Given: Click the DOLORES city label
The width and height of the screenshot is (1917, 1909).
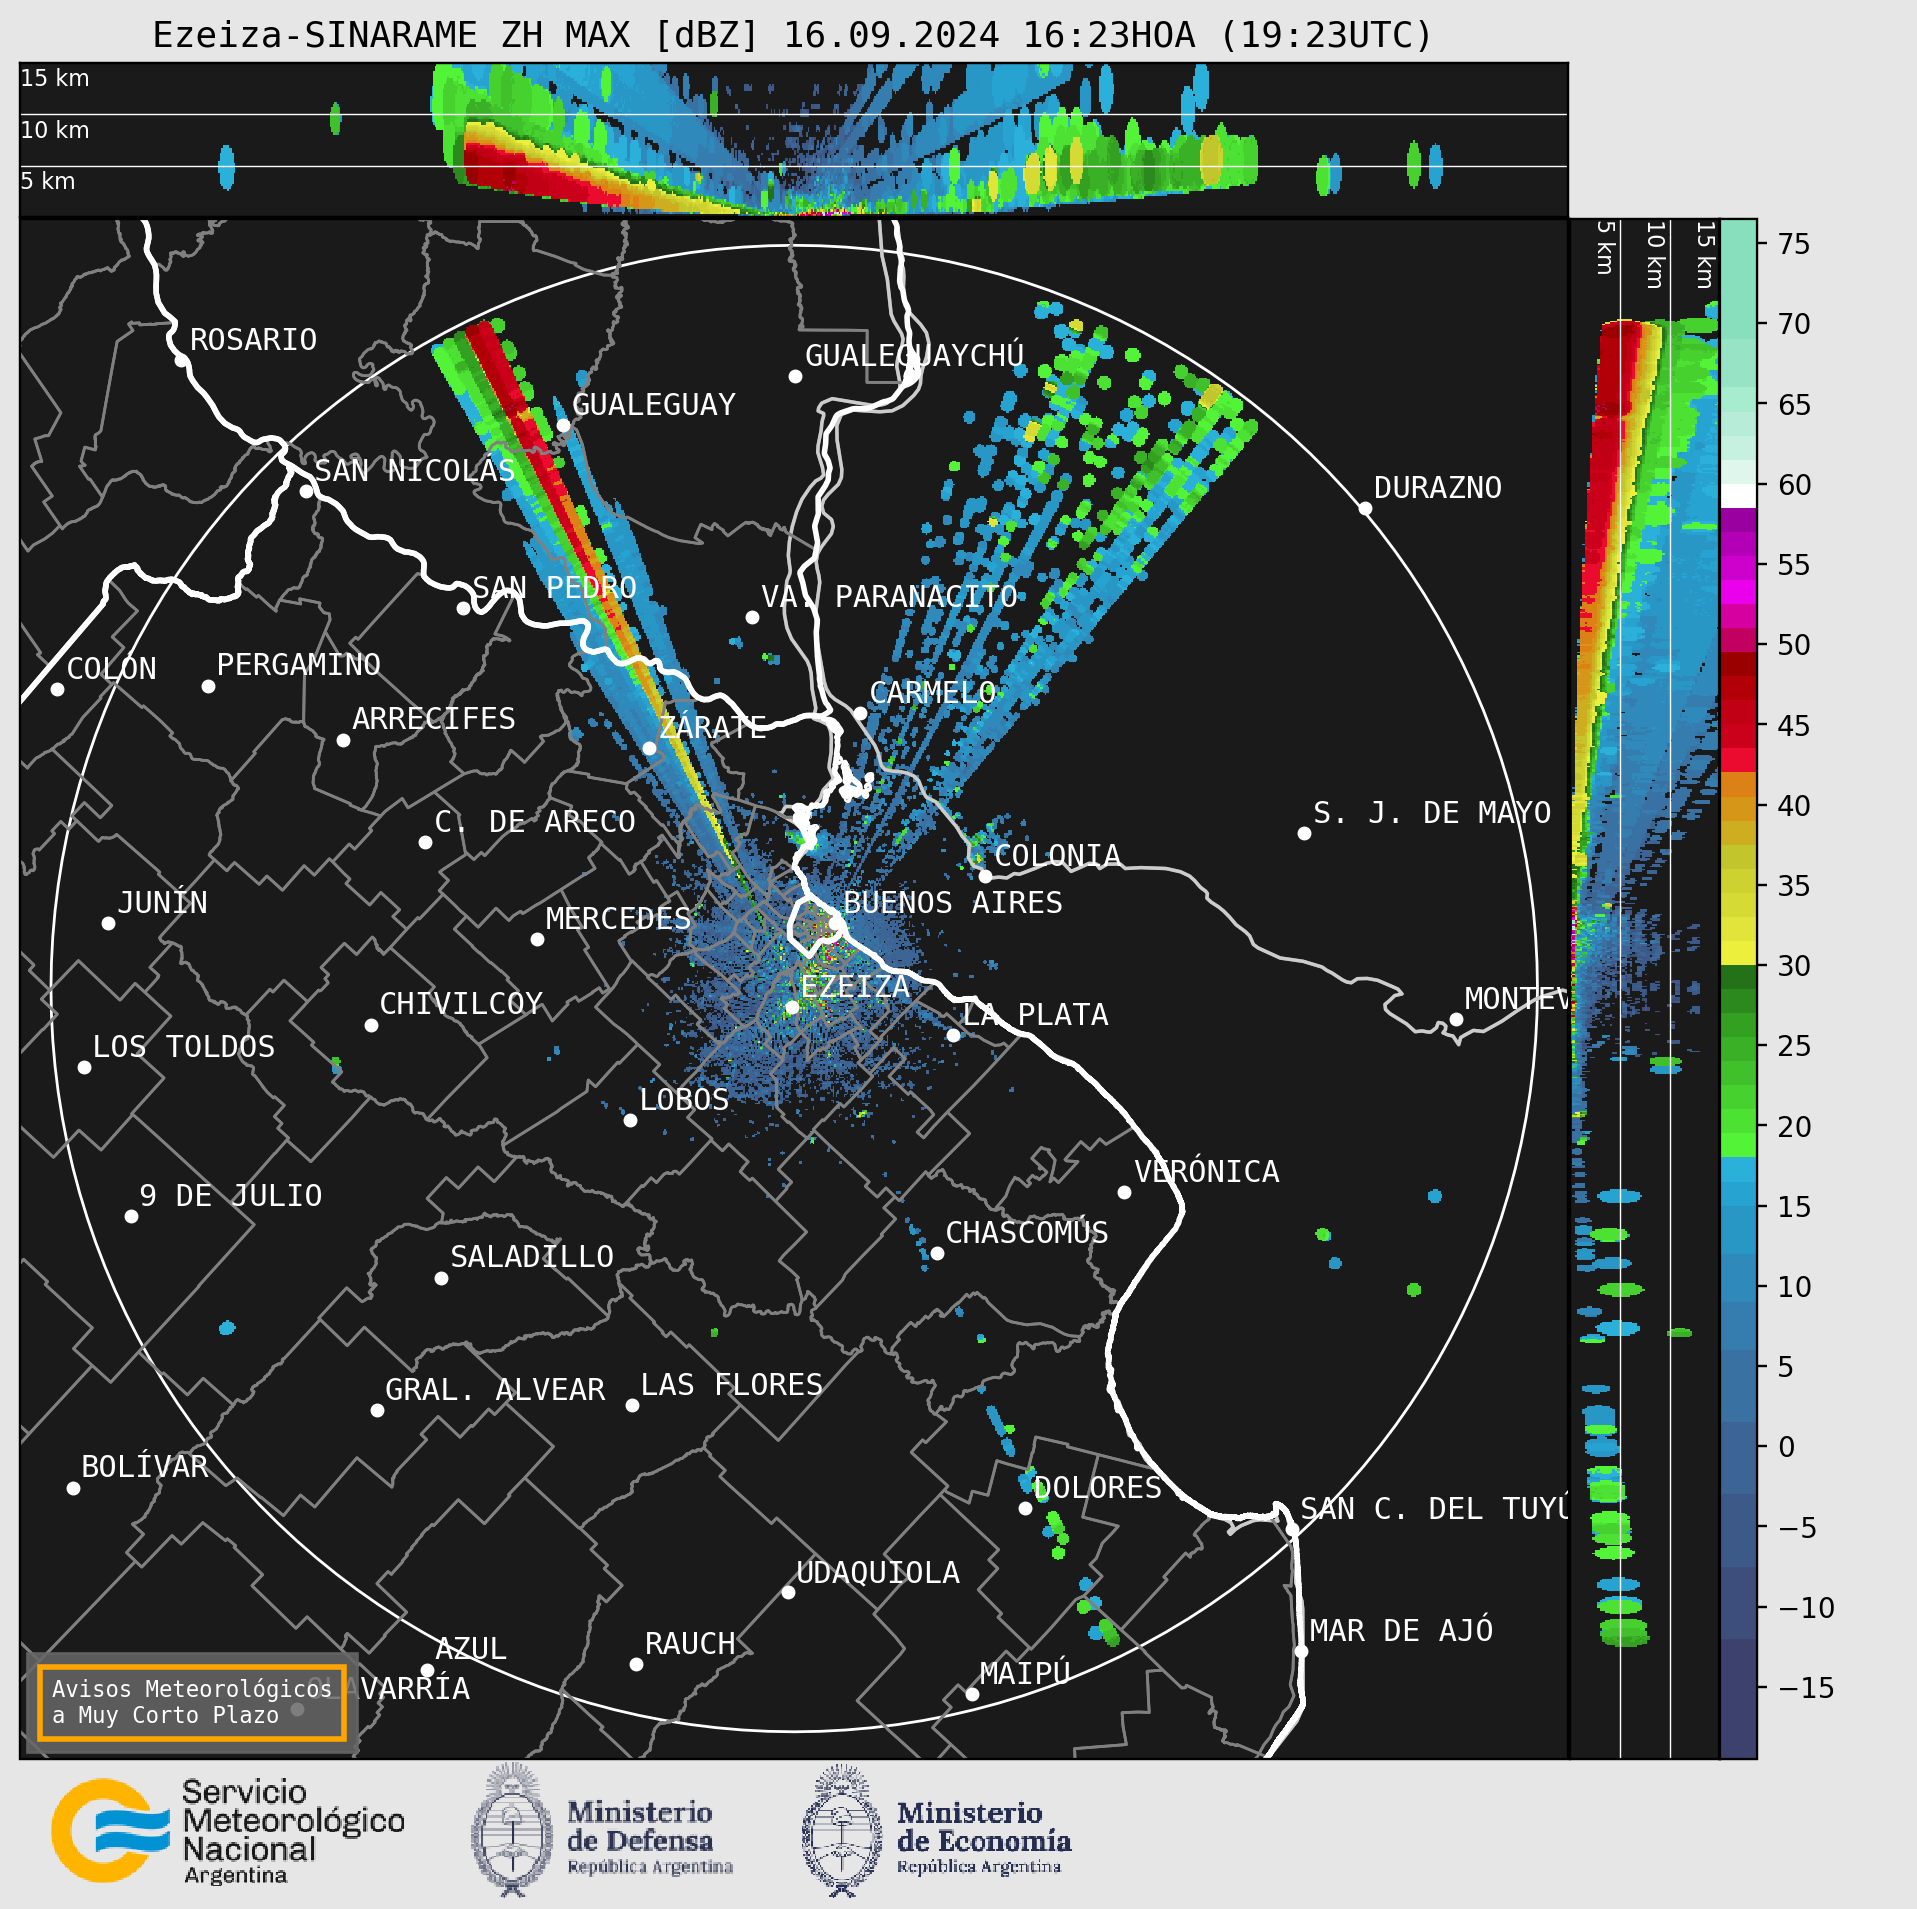Looking at the screenshot, I should tap(1097, 1488).
